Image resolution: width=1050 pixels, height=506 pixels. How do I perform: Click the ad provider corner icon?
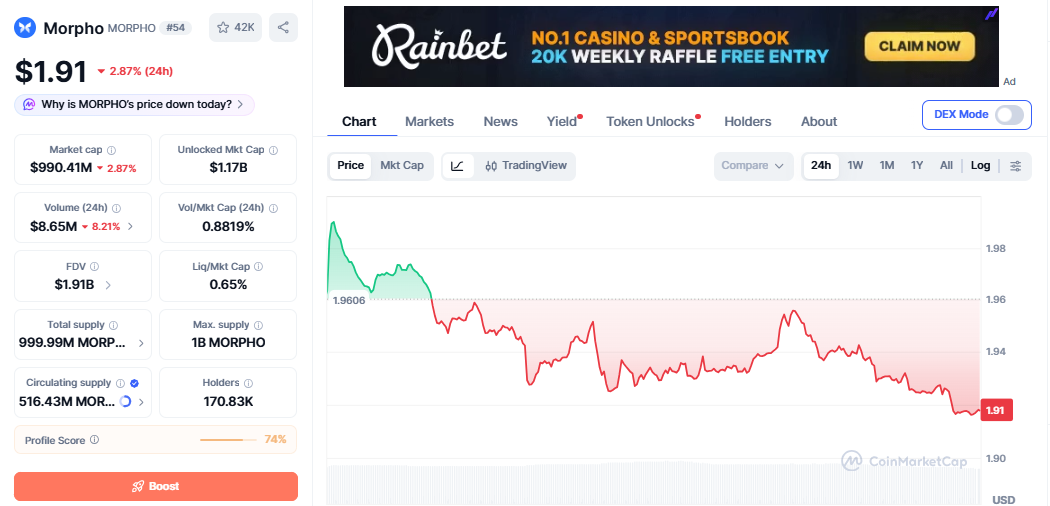992,13
